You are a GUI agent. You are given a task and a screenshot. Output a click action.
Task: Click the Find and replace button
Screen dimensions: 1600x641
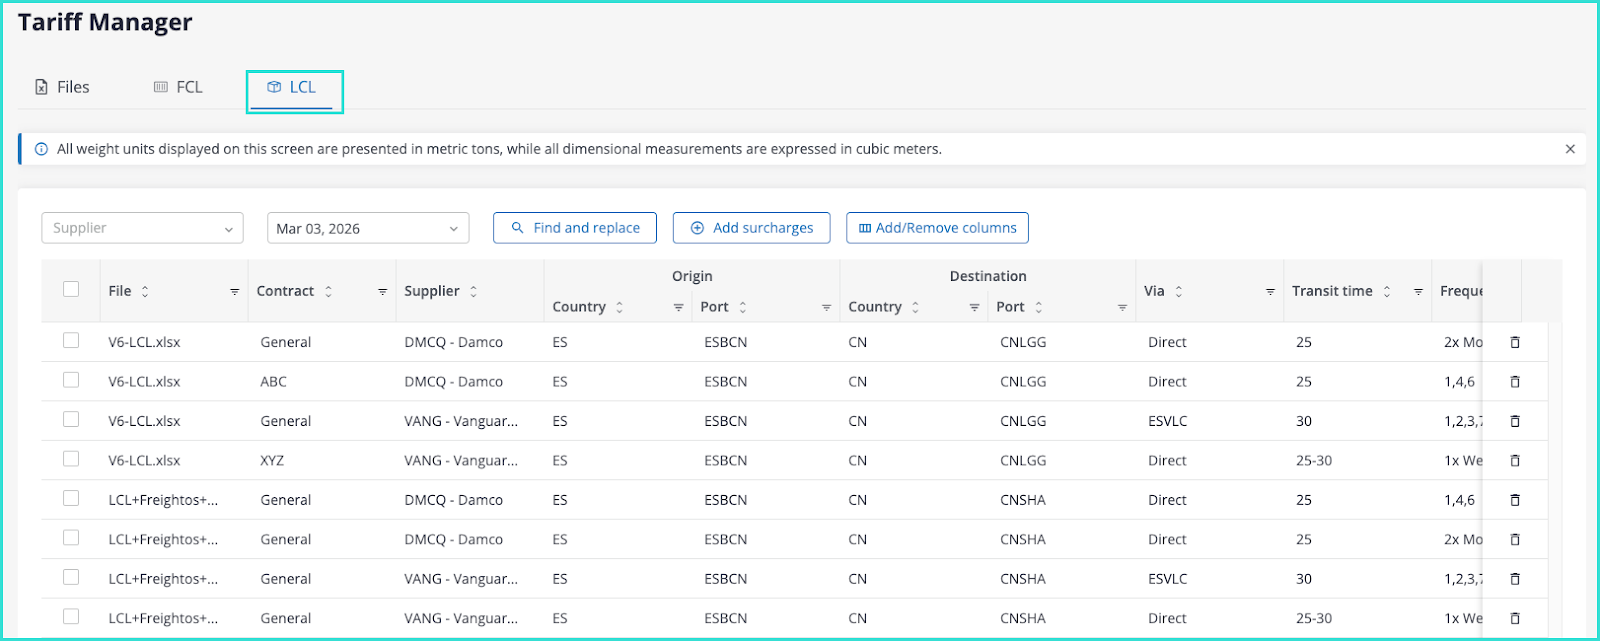575,228
